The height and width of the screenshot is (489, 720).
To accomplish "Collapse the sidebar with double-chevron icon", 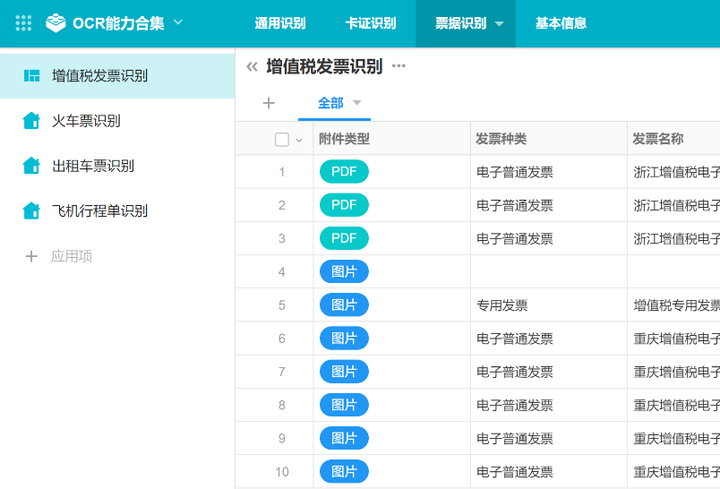I will click(252, 67).
